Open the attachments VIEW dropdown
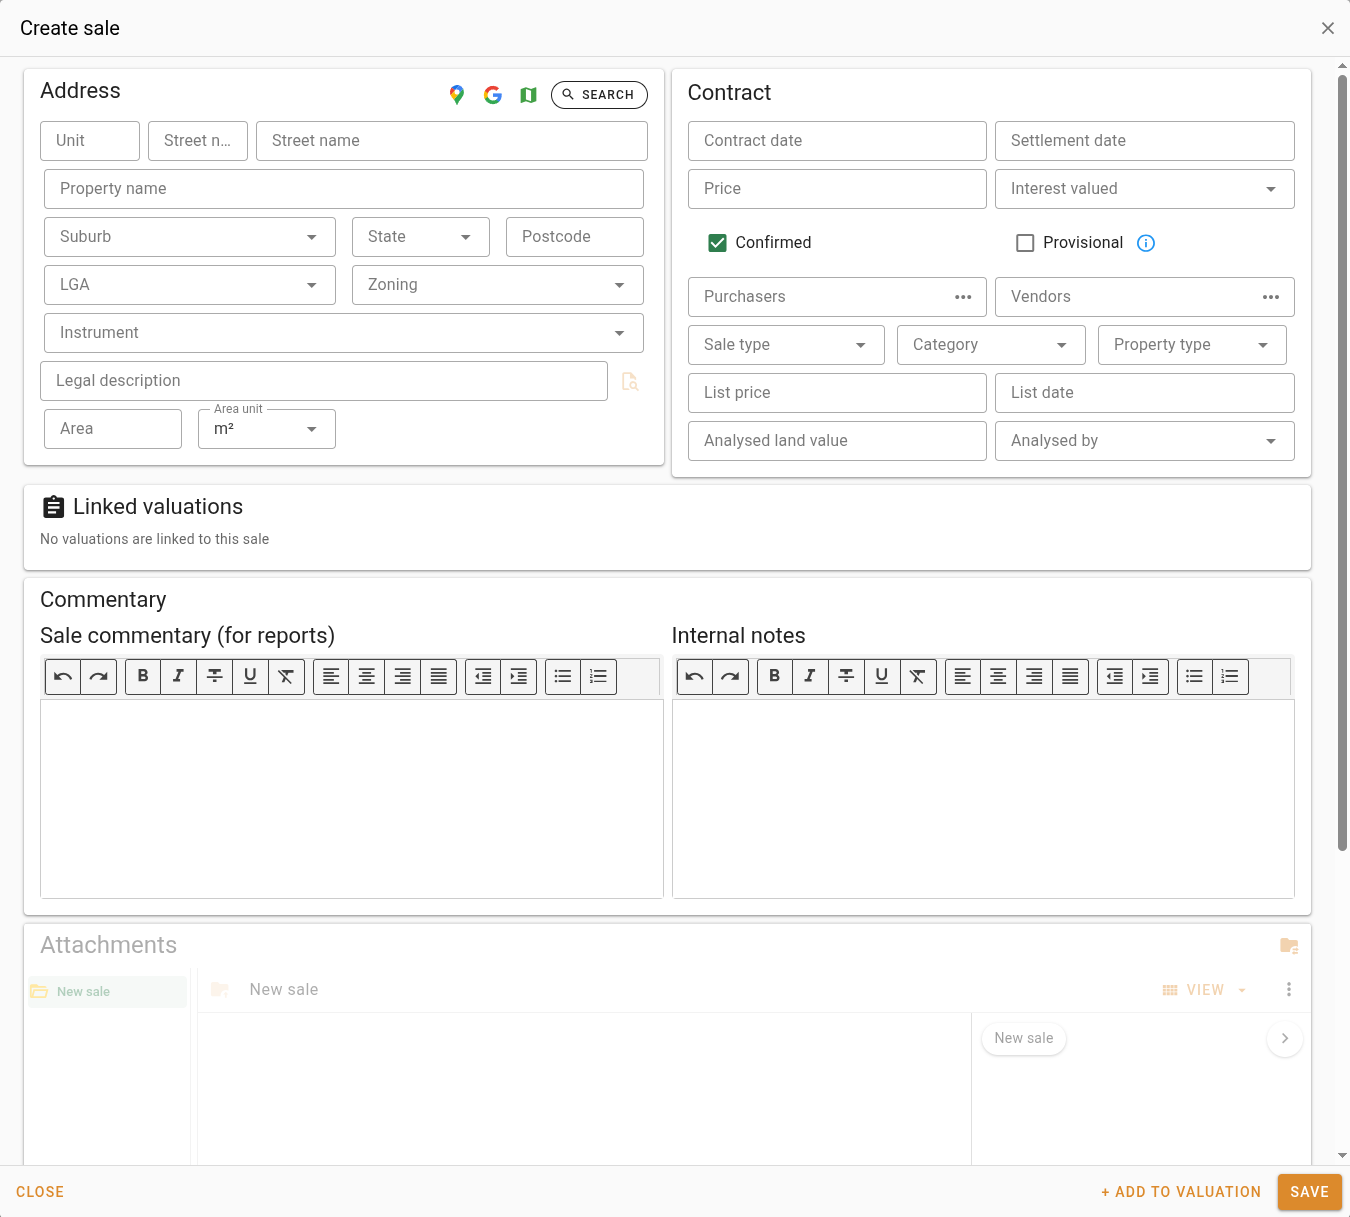The height and width of the screenshot is (1217, 1350). pyautogui.click(x=1205, y=990)
